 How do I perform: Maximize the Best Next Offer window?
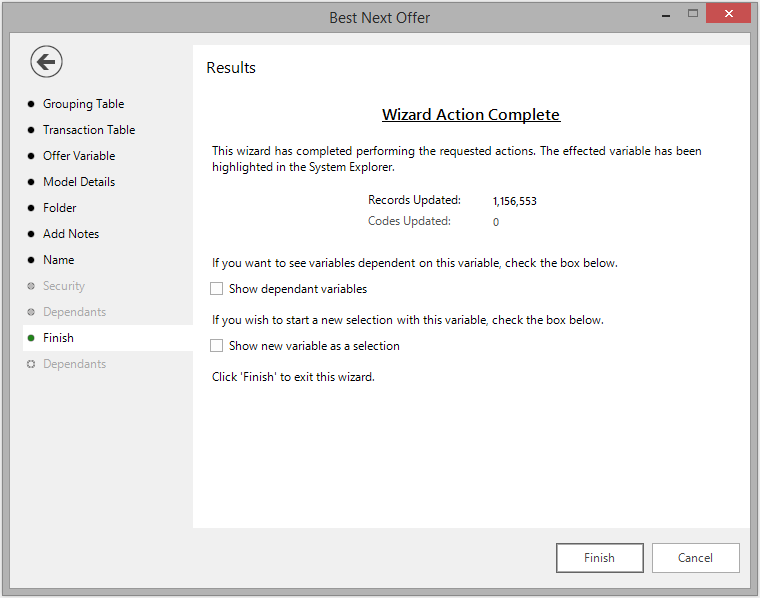tap(693, 14)
